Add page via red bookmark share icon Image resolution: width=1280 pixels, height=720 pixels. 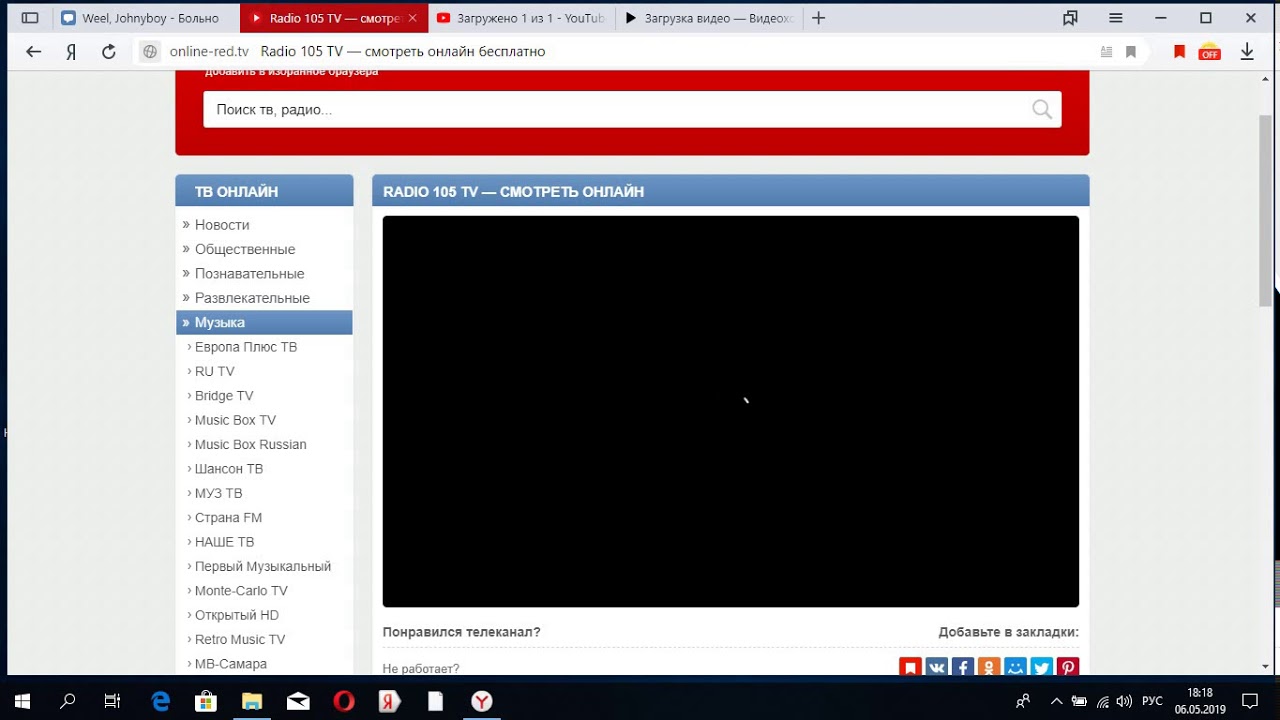click(x=910, y=667)
